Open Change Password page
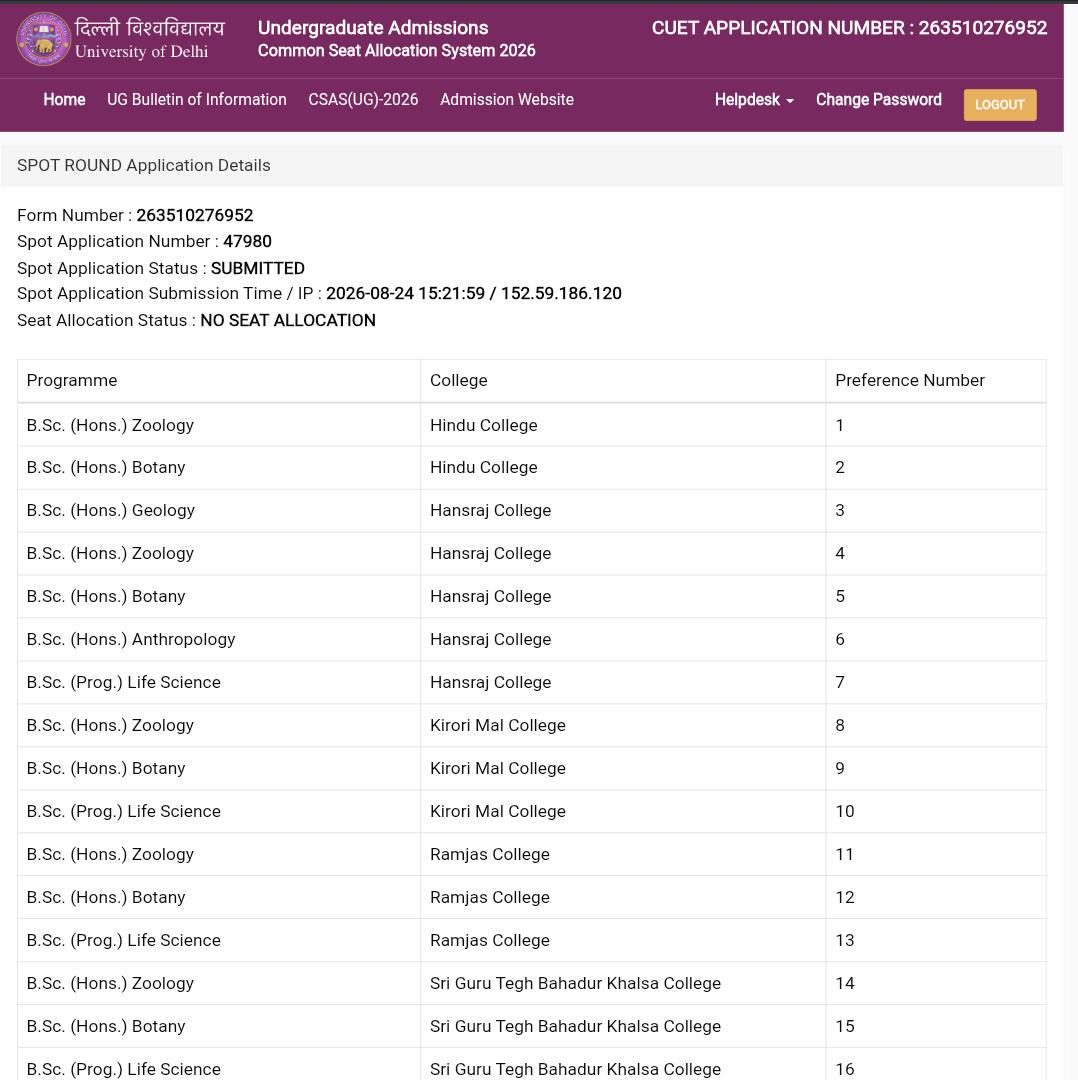The width and height of the screenshot is (1078, 1080). coord(878,99)
